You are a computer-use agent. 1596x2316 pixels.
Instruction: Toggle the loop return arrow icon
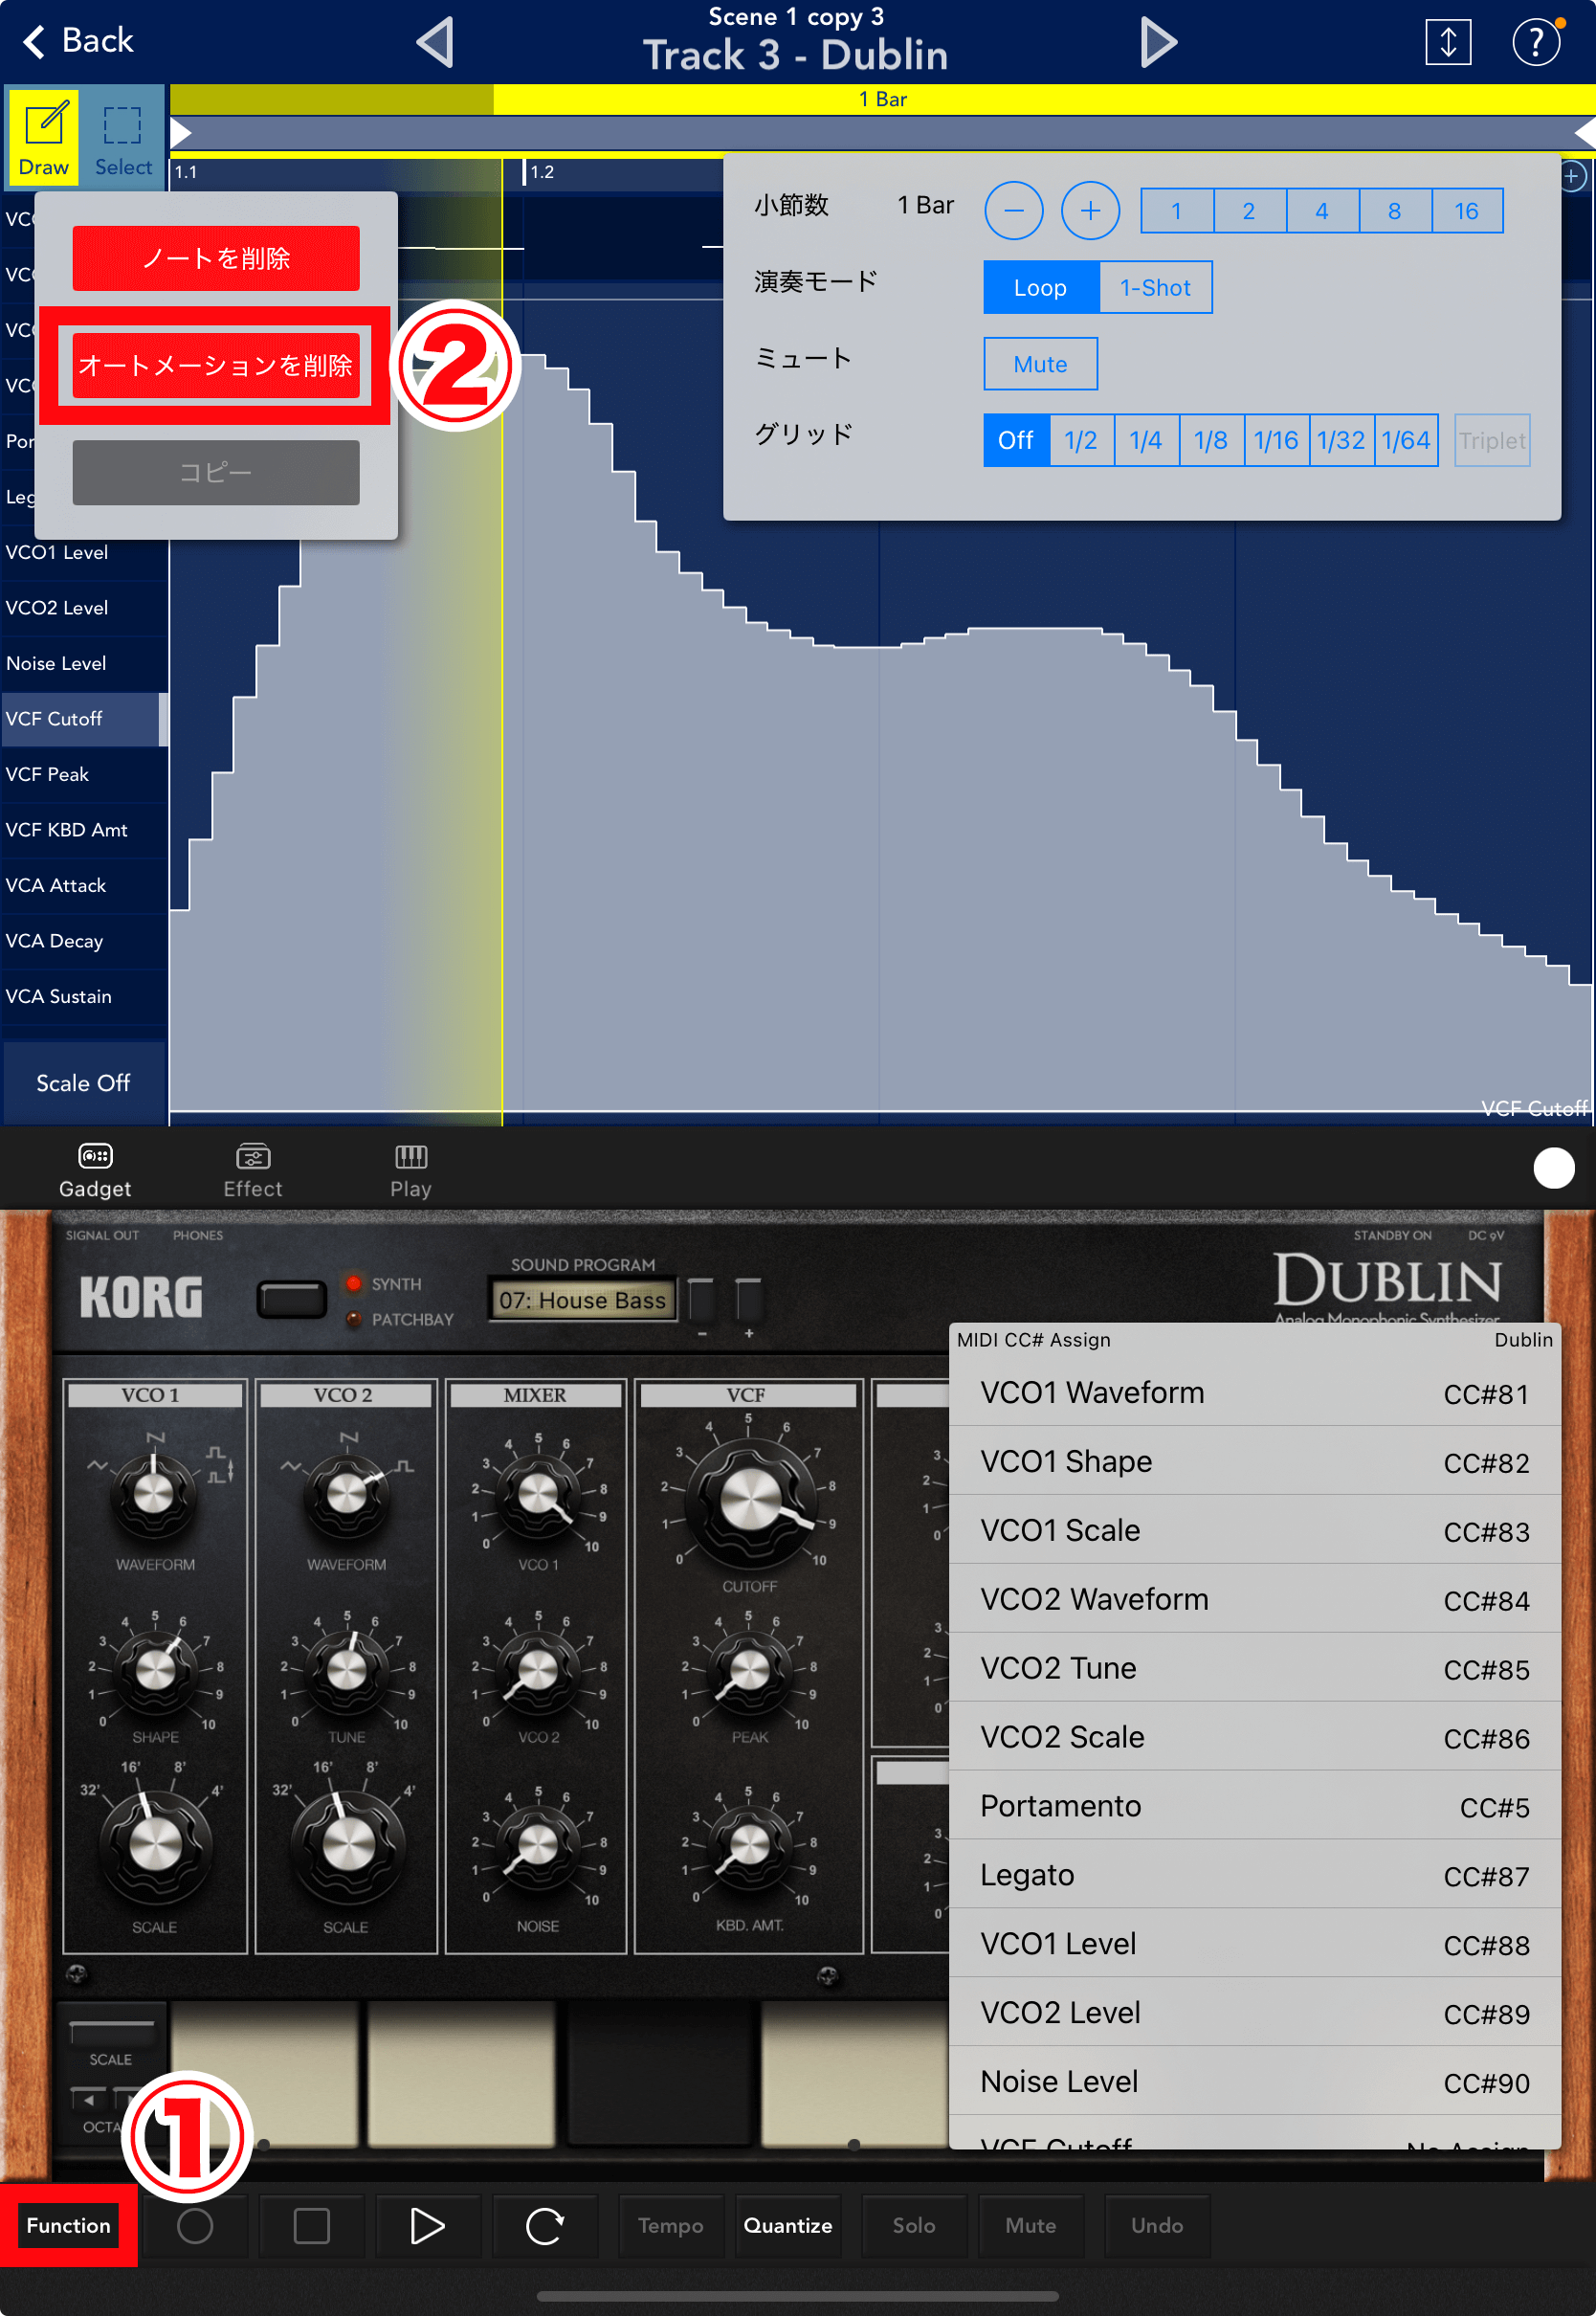tap(545, 2226)
